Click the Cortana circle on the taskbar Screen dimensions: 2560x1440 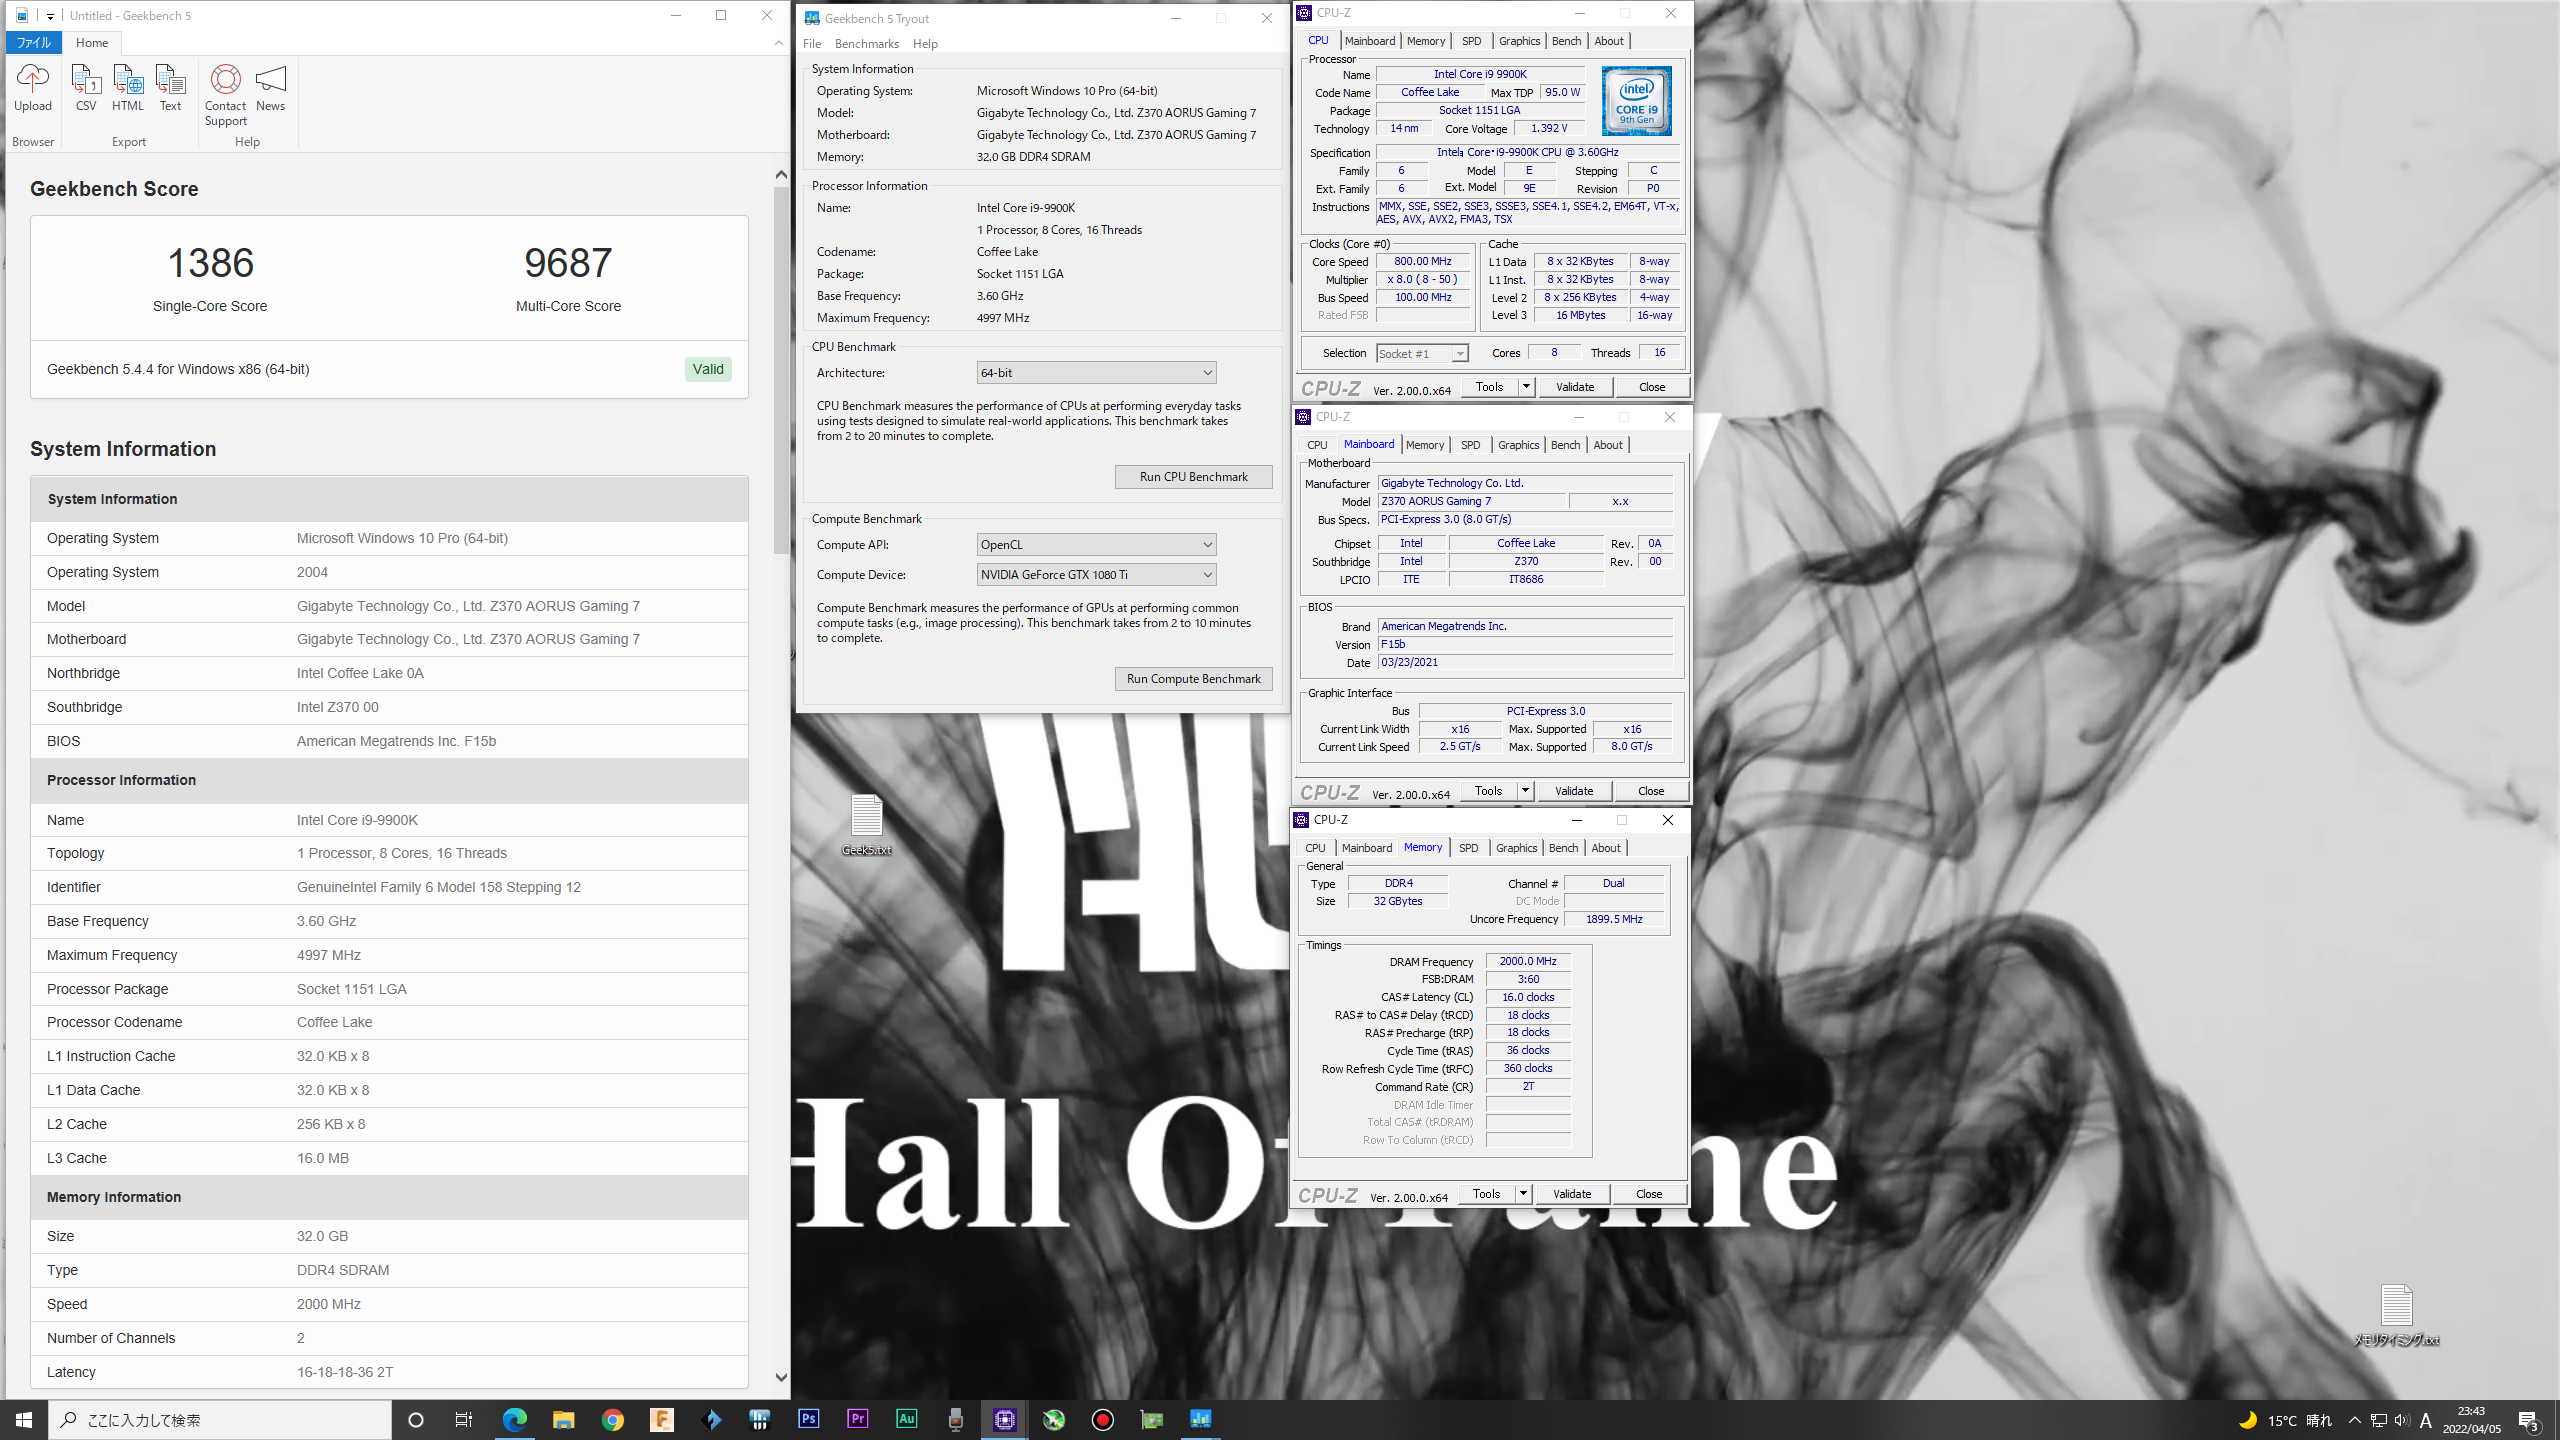coord(416,1419)
